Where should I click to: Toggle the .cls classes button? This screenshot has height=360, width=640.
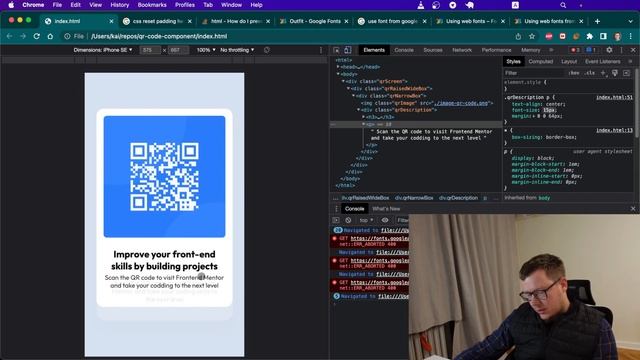click(x=590, y=73)
